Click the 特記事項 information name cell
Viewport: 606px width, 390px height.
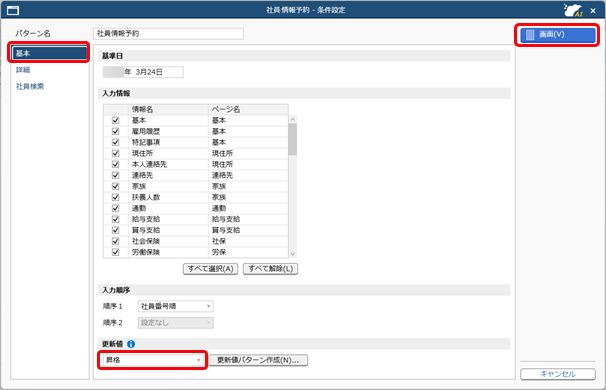[169, 142]
